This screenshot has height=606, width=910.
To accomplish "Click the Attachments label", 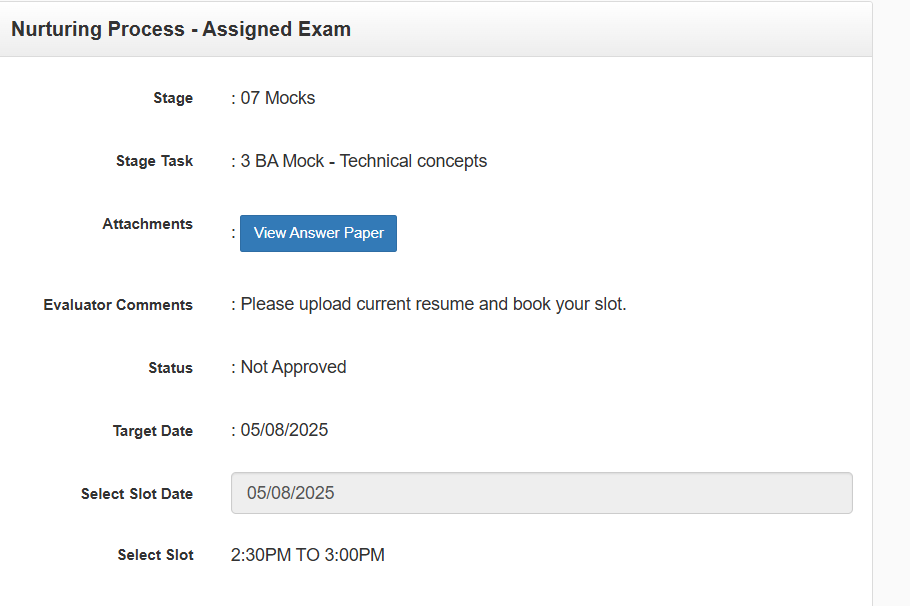I will coord(147,224).
